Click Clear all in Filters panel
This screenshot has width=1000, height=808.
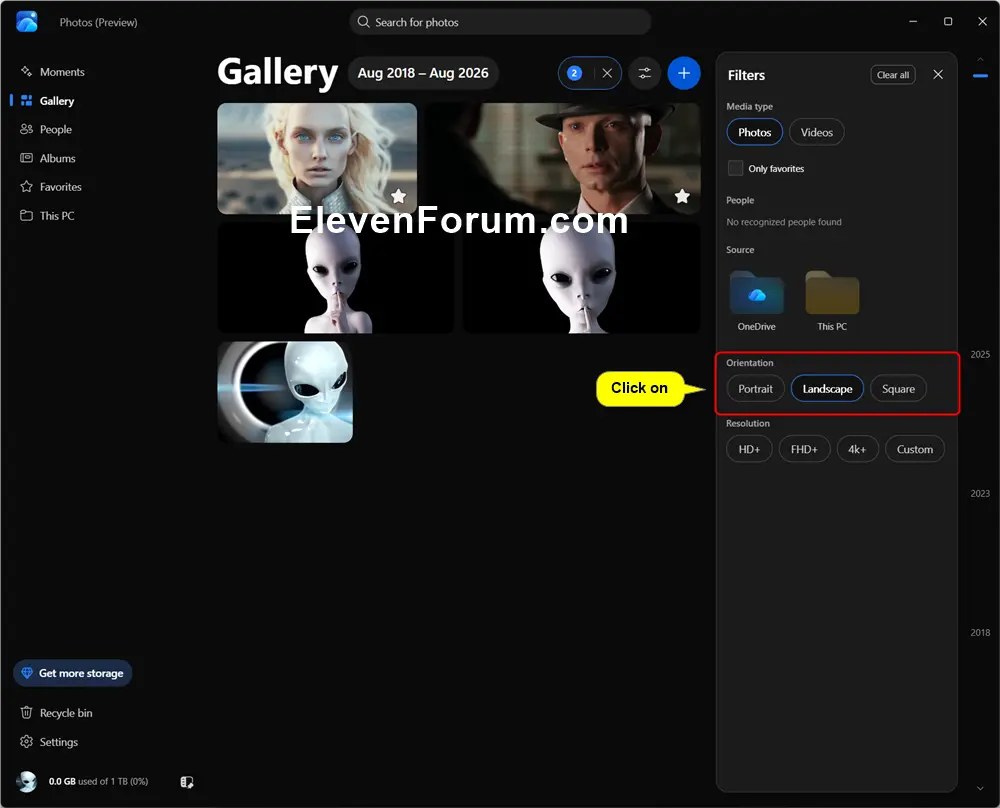click(893, 75)
